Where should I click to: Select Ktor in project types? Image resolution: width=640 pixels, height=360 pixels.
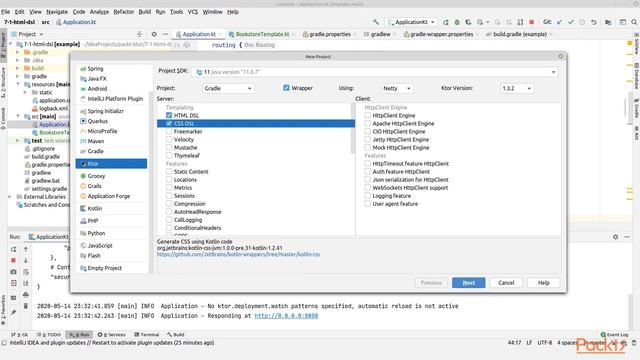pos(111,164)
